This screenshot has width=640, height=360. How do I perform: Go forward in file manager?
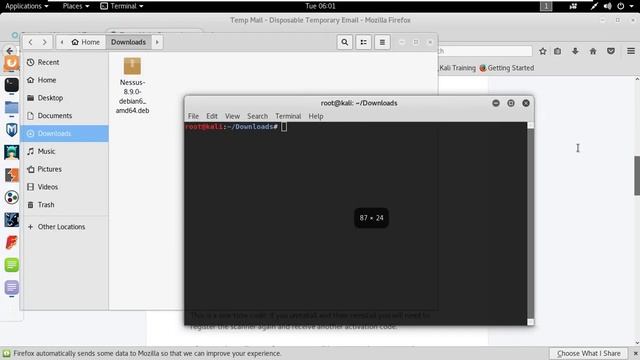tap(44, 42)
